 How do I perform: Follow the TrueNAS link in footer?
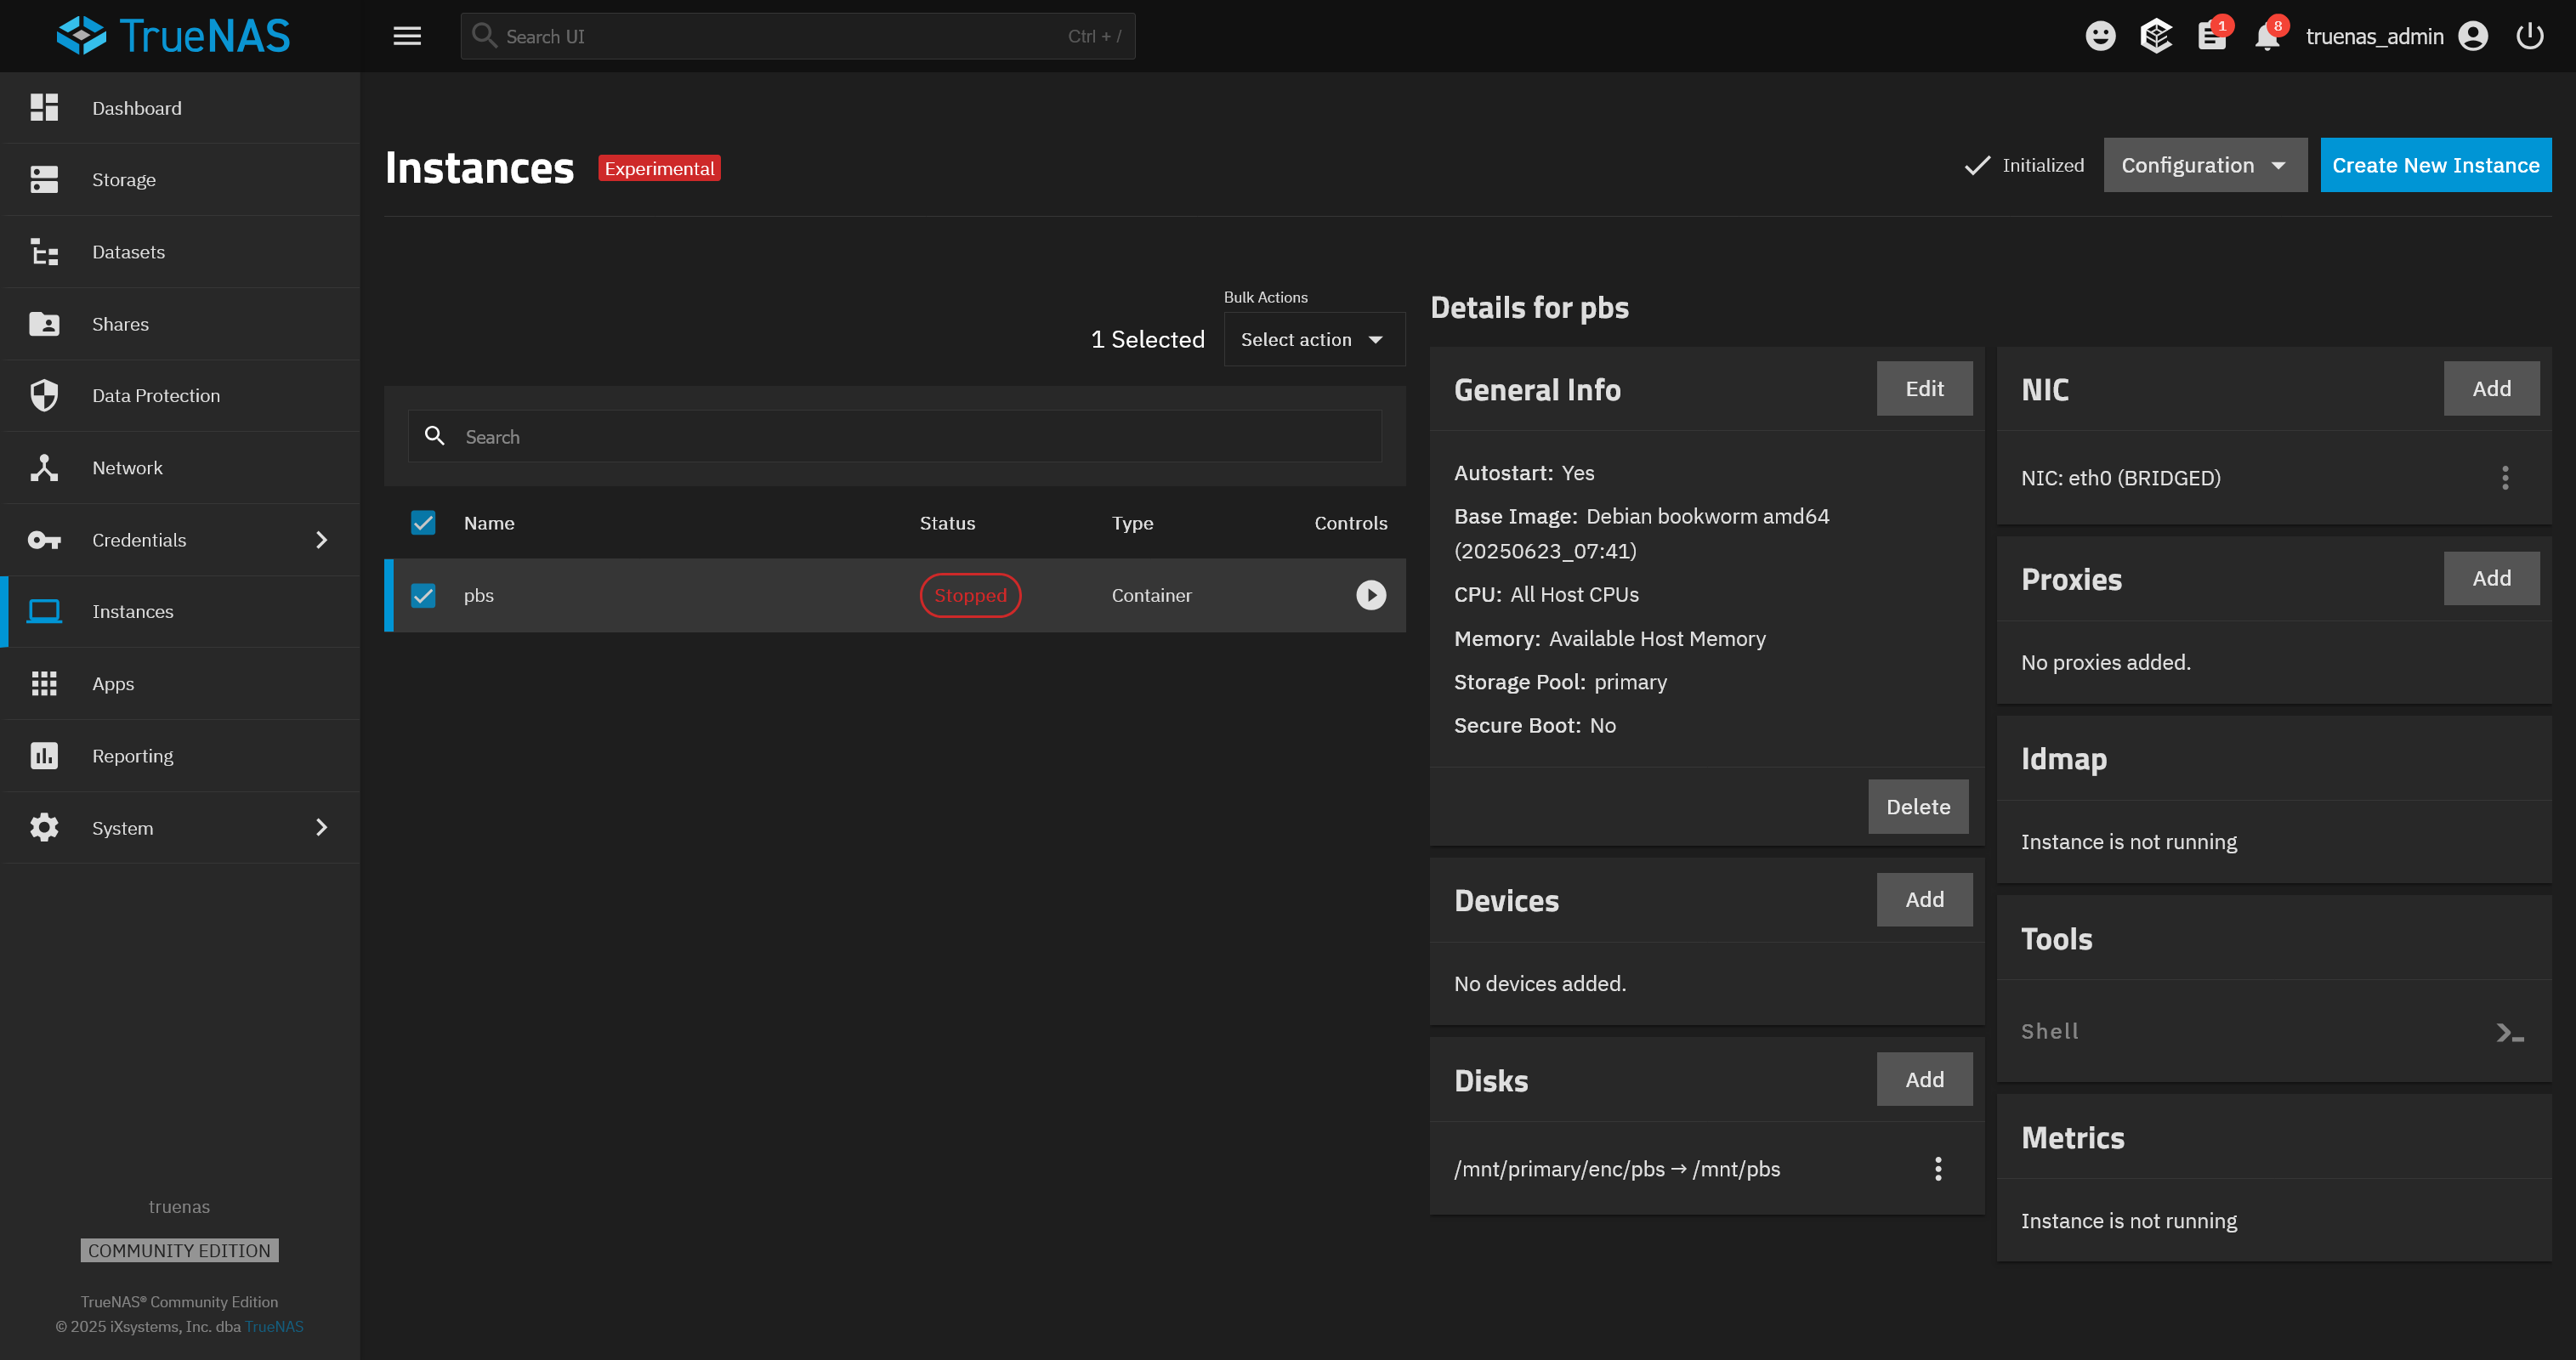tap(274, 1327)
